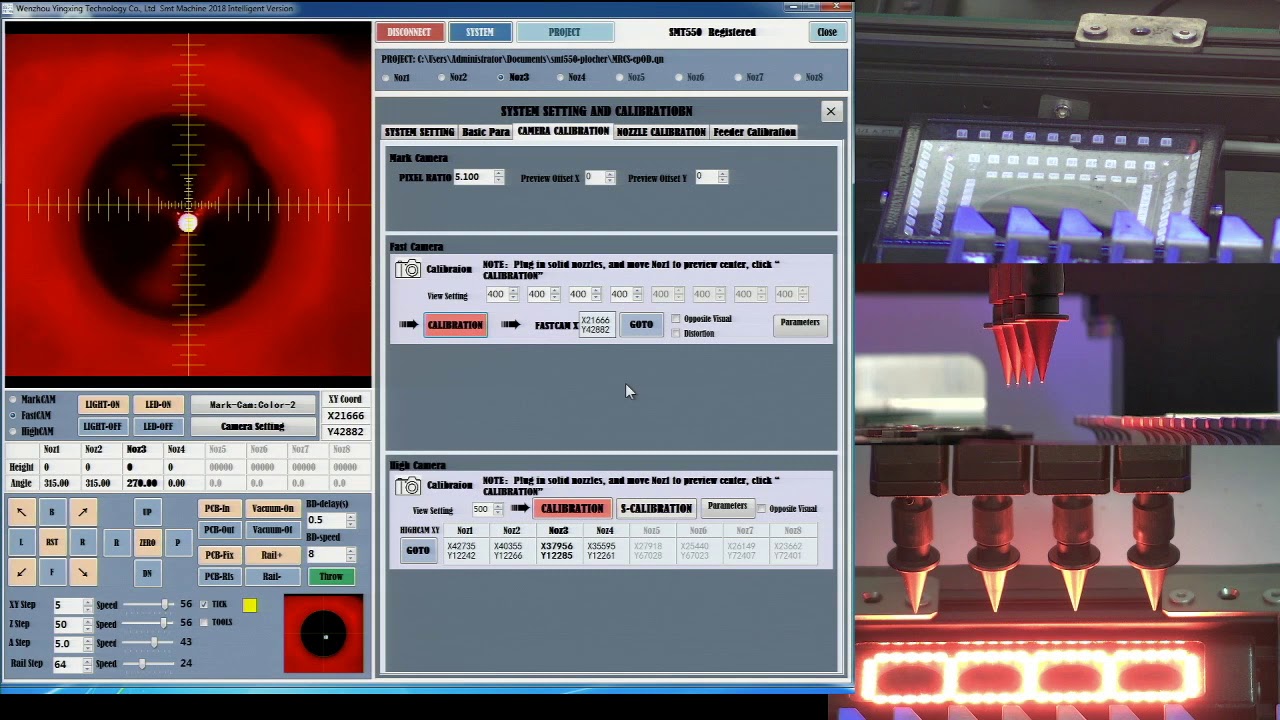This screenshot has width=1280, height=720.
Task: Click High Camera calibration camera icon
Action: point(408,486)
